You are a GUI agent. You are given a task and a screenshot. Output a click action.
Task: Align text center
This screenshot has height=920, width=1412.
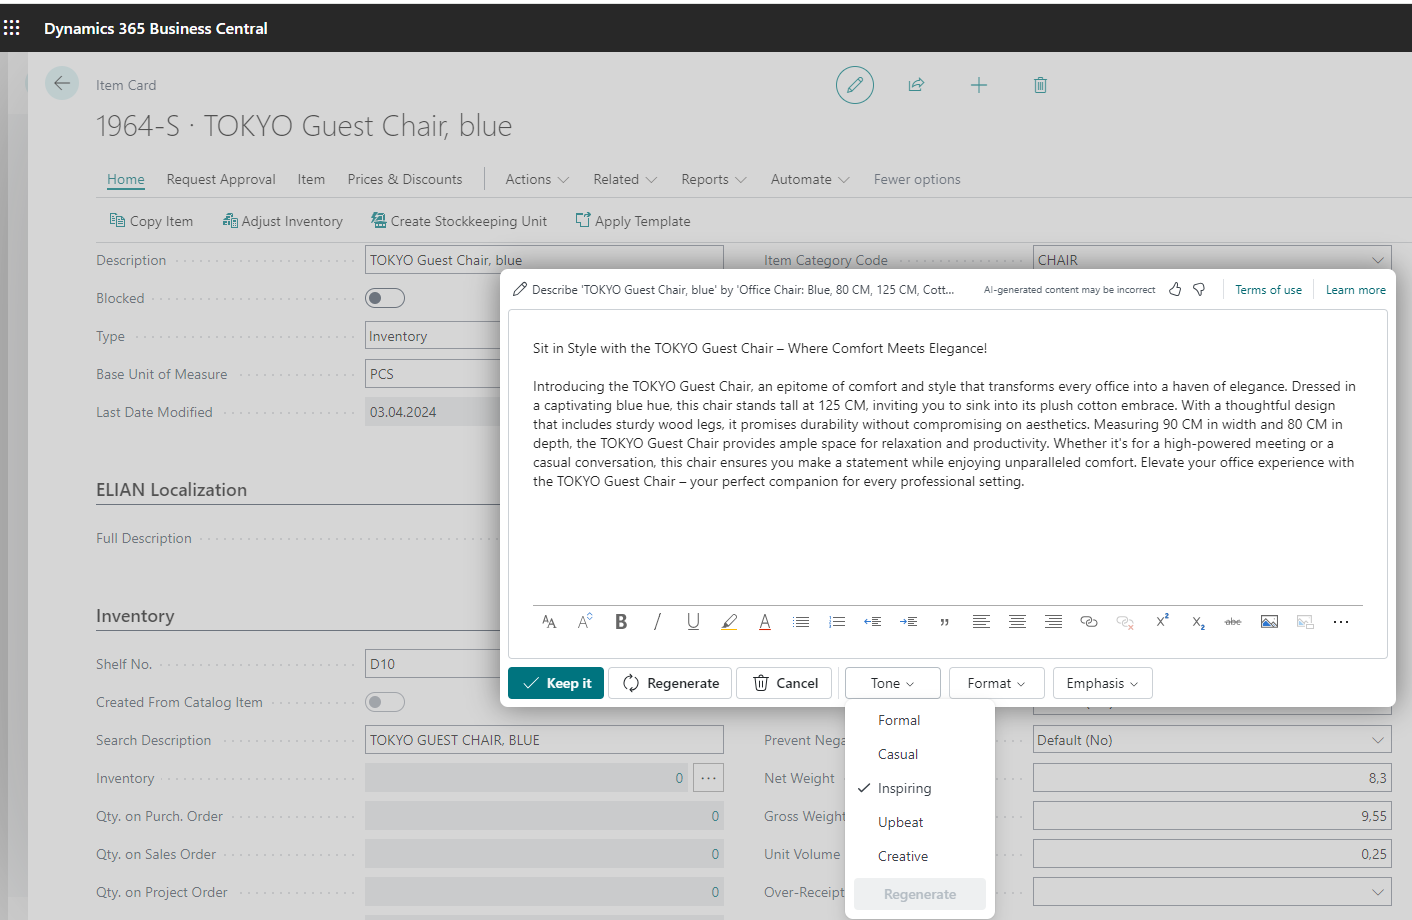click(1017, 622)
